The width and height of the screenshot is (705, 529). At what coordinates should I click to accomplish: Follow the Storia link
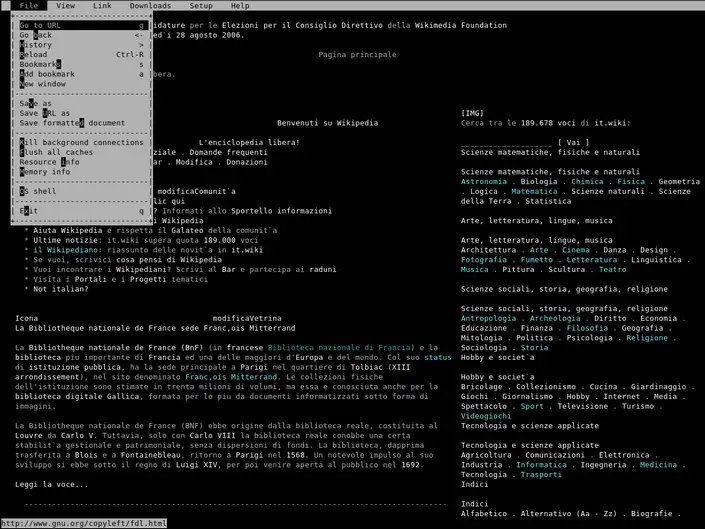[534, 348]
